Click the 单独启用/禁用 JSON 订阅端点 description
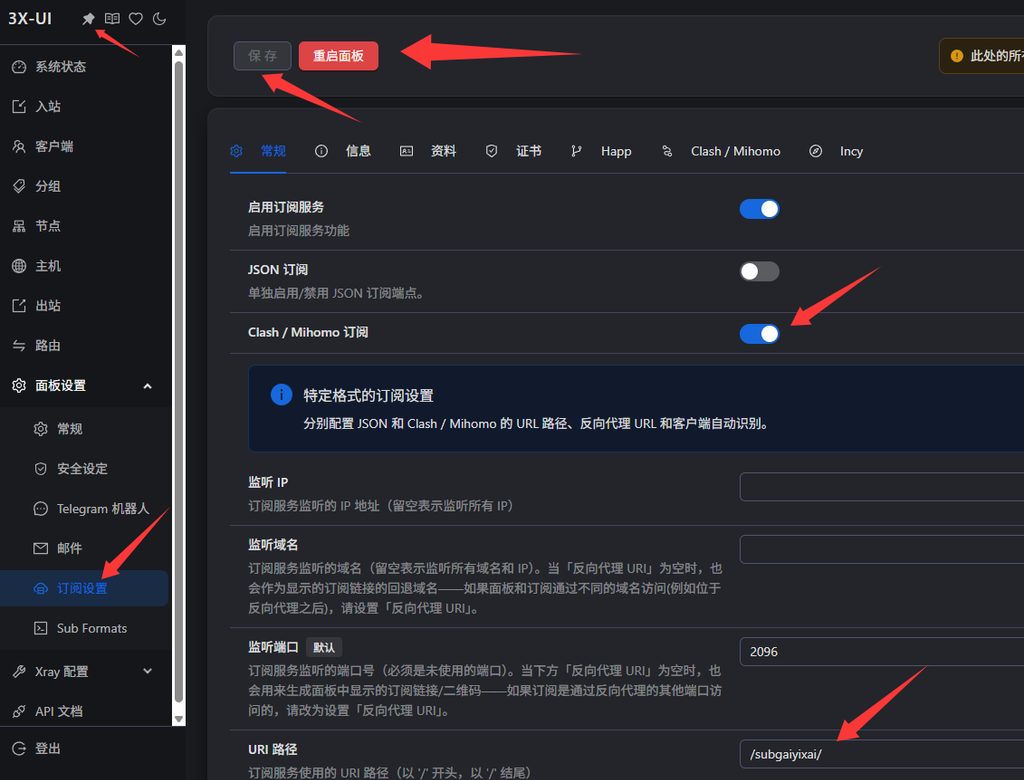1024x780 pixels. click(336, 293)
